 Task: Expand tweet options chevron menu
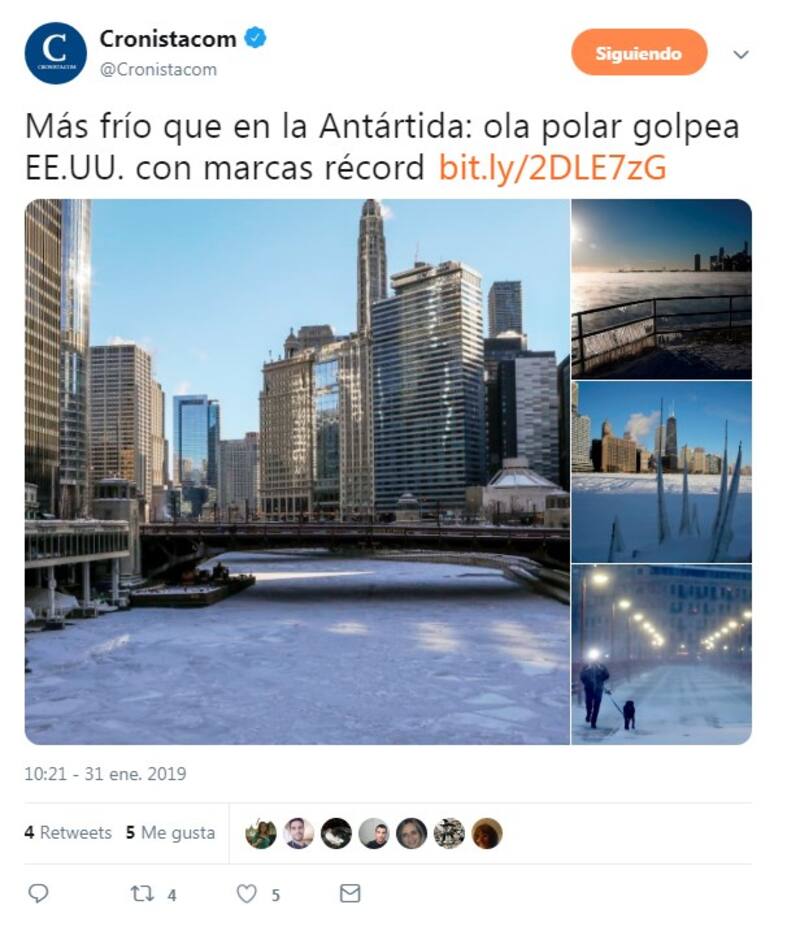(741, 55)
